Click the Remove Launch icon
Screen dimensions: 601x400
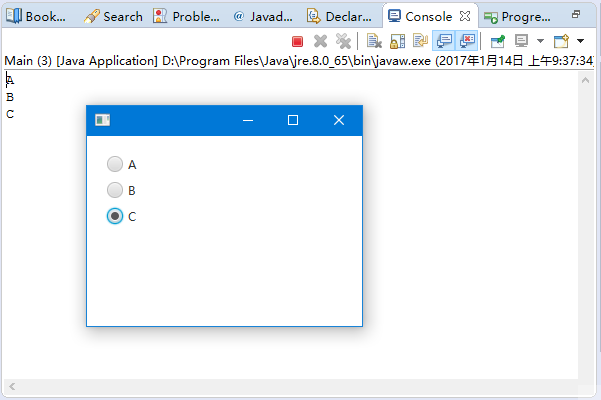point(321,41)
